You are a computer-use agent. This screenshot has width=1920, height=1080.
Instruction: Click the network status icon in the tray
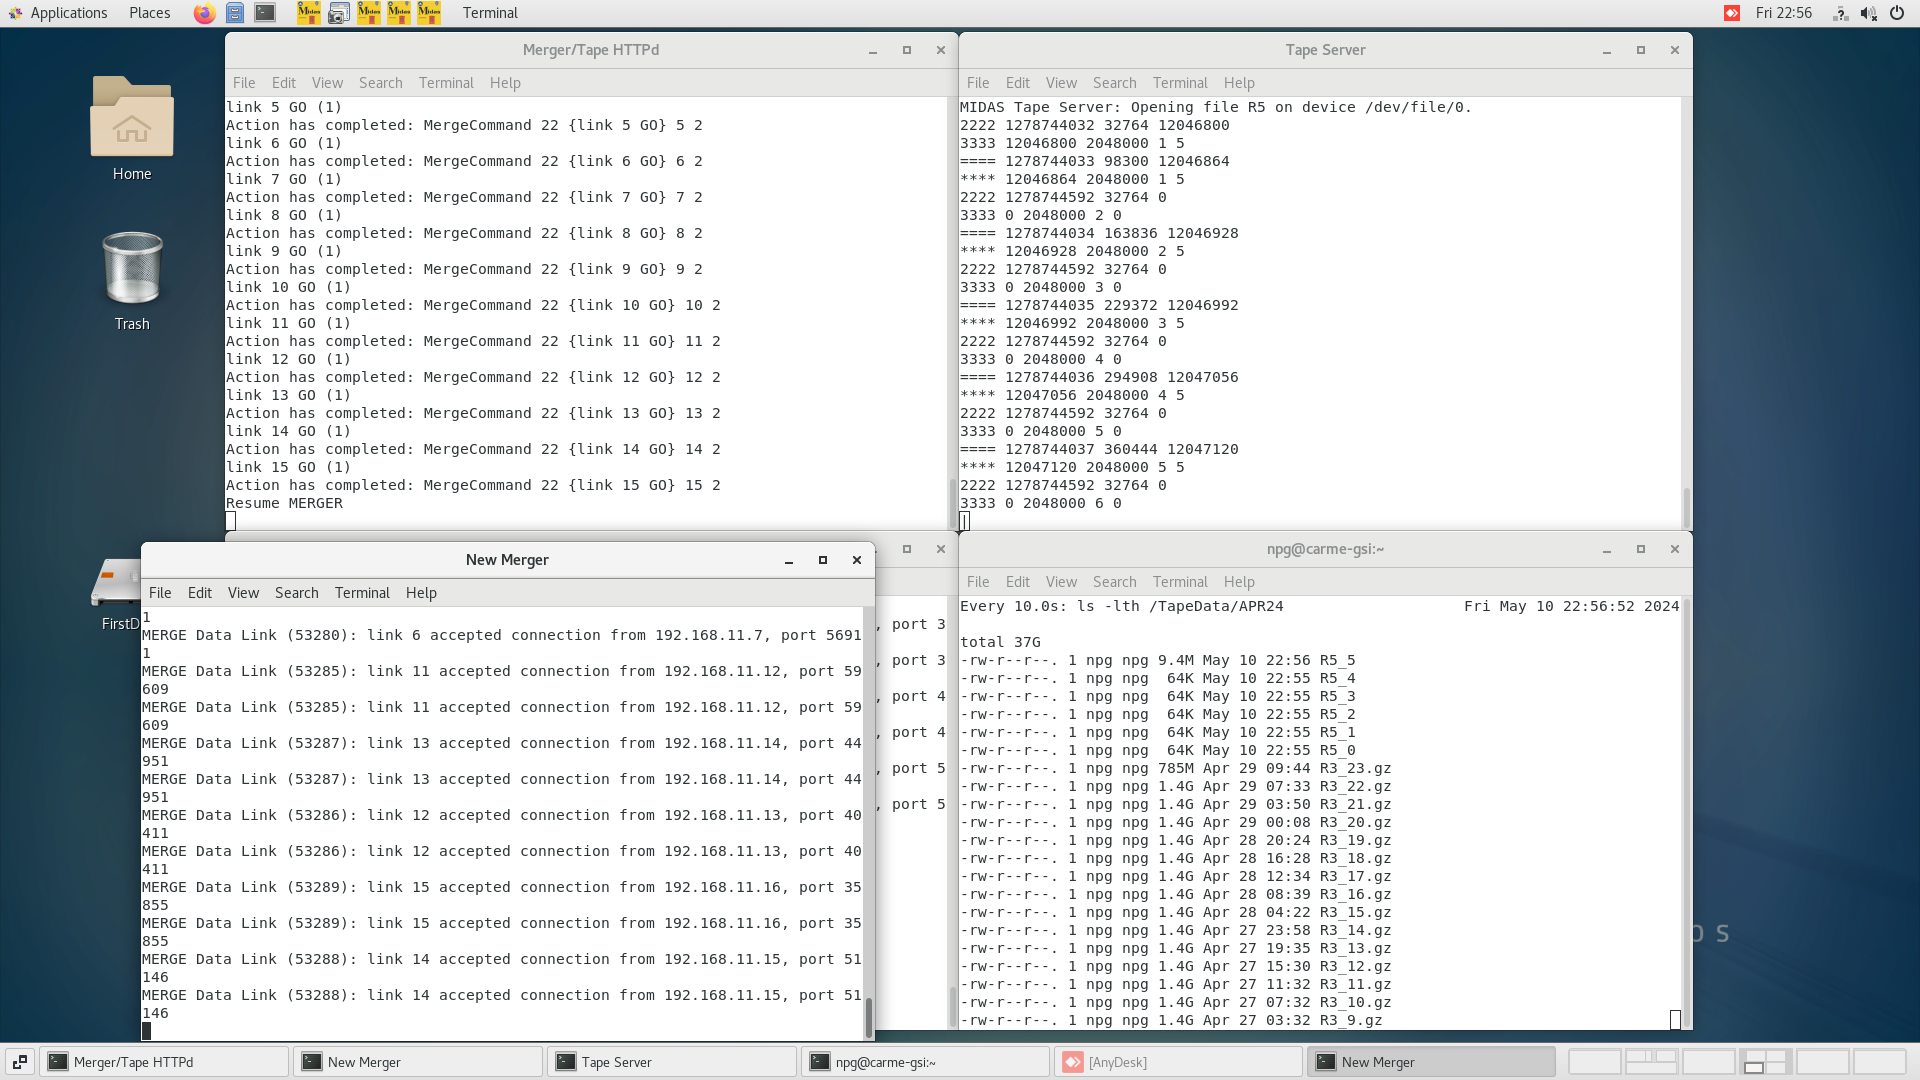(1840, 13)
